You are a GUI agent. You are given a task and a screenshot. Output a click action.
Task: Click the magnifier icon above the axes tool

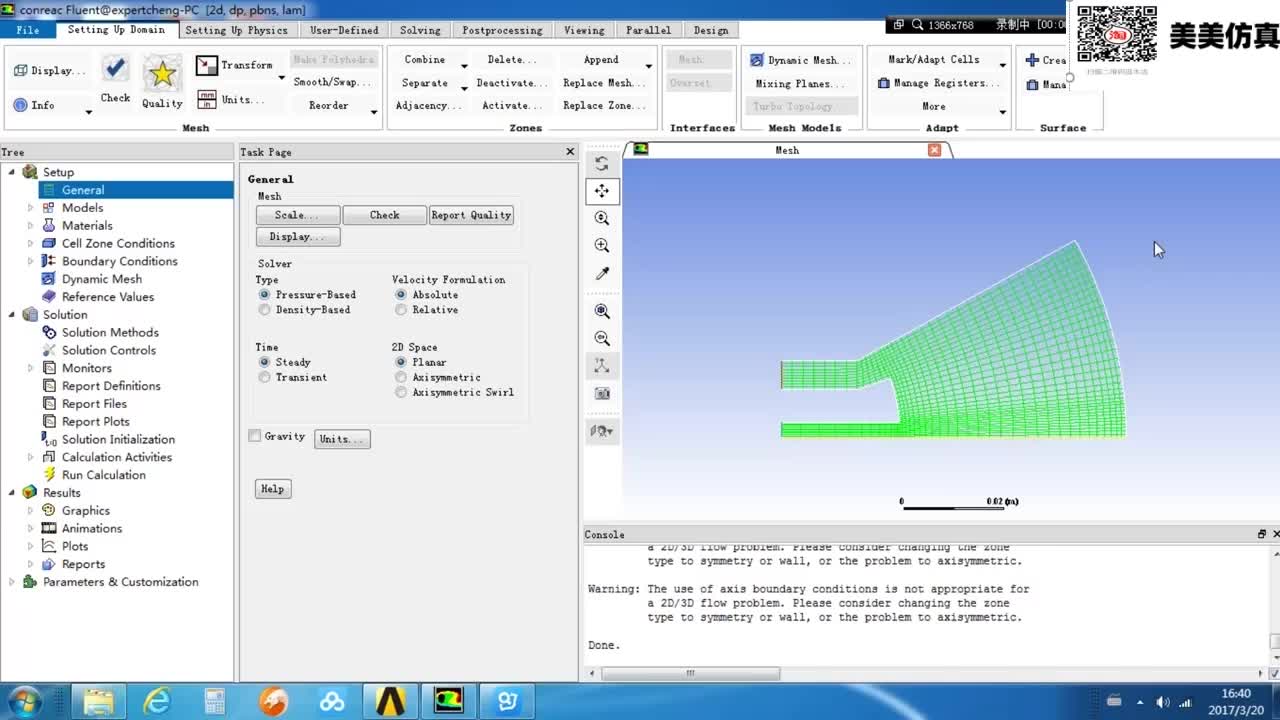[x=602, y=338]
